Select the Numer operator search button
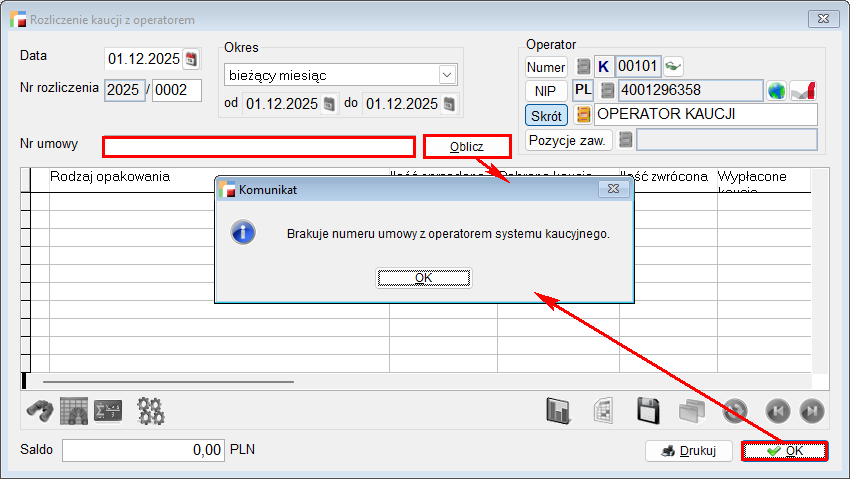The height and width of the screenshot is (479, 850). [546, 67]
